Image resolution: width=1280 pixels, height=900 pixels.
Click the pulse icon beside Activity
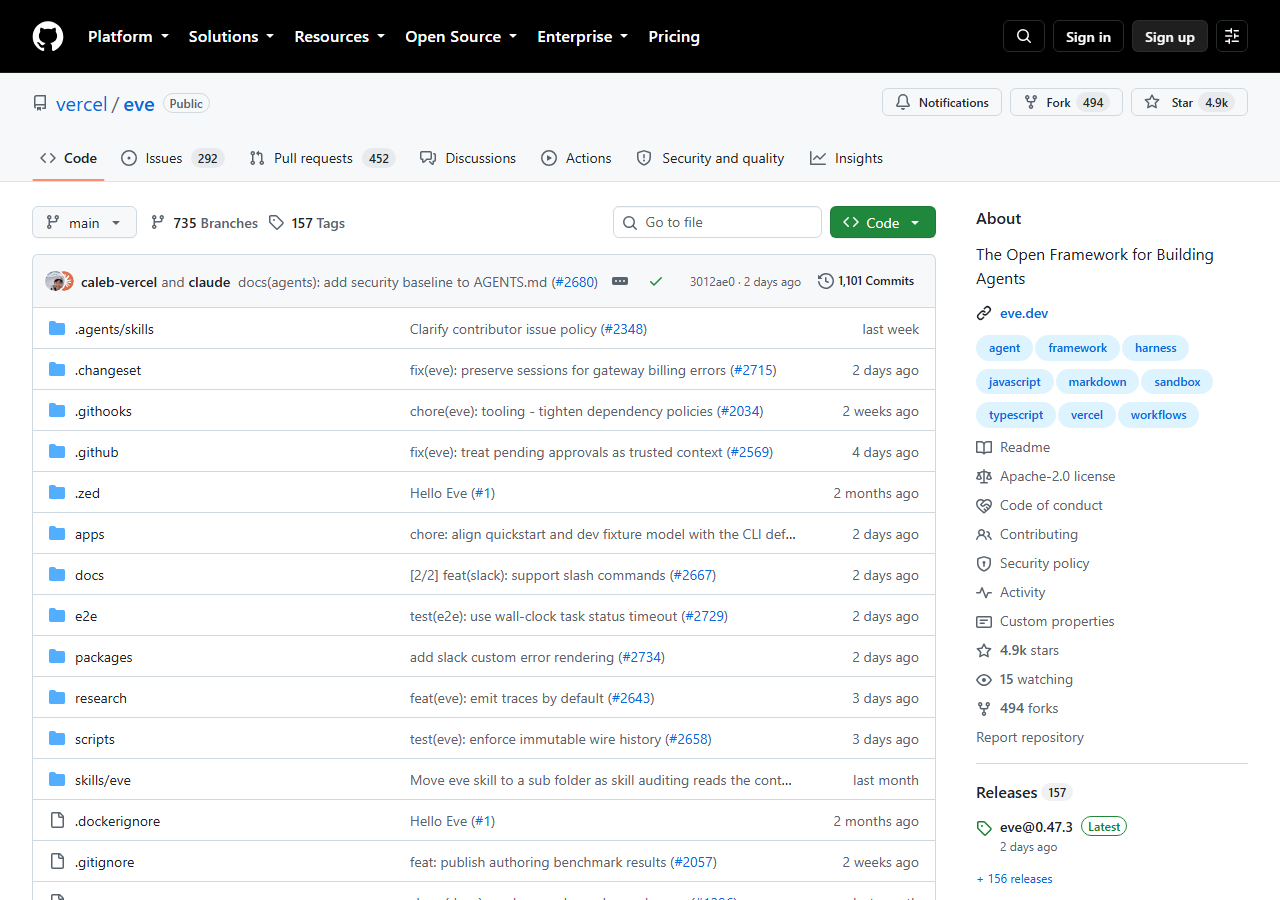(984, 592)
